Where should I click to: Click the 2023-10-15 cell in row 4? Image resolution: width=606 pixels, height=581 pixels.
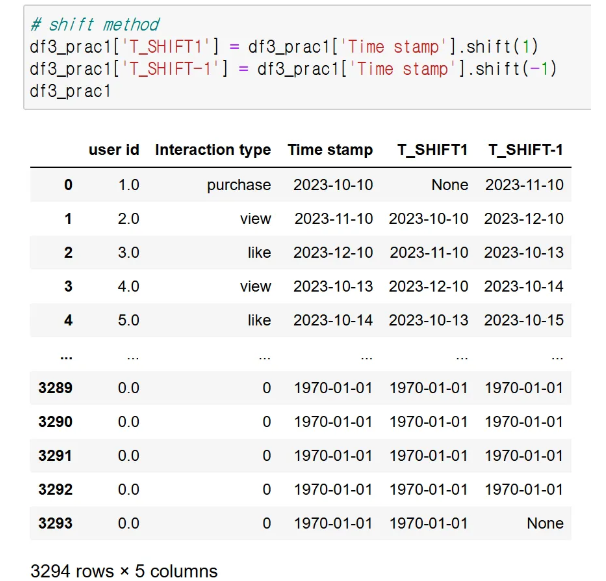coord(524,320)
